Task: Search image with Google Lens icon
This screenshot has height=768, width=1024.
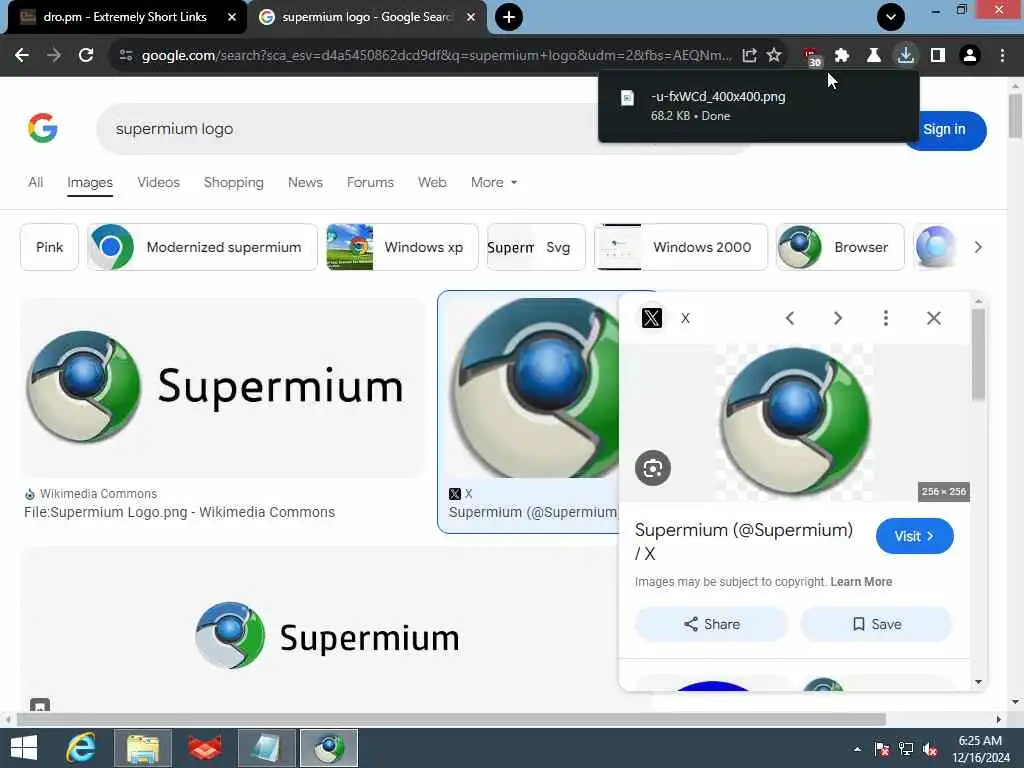Action: click(652, 468)
